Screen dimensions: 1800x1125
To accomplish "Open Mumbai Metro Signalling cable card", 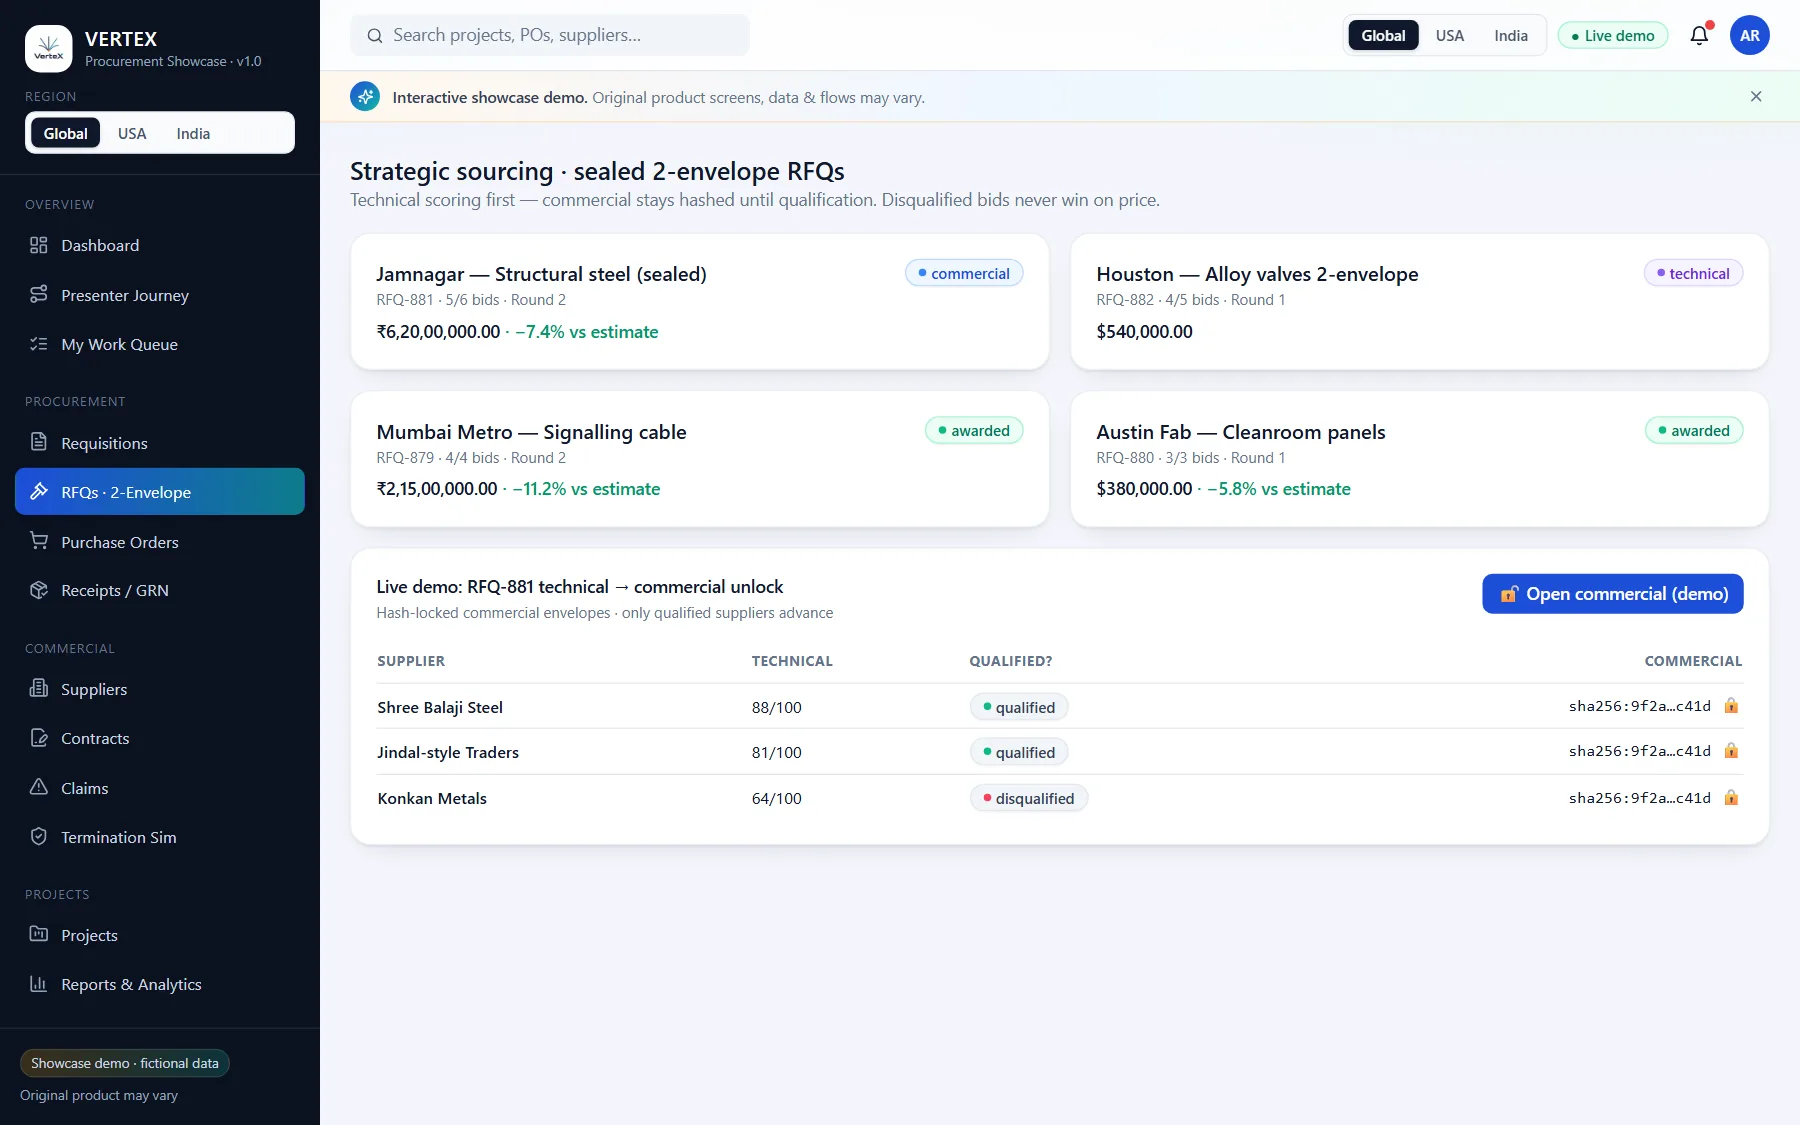I will pyautogui.click(x=700, y=459).
